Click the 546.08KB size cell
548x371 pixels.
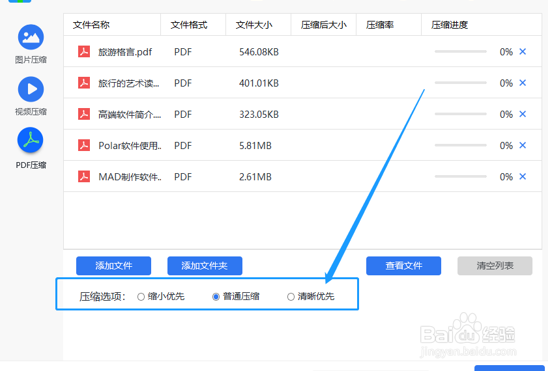[259, 52]
